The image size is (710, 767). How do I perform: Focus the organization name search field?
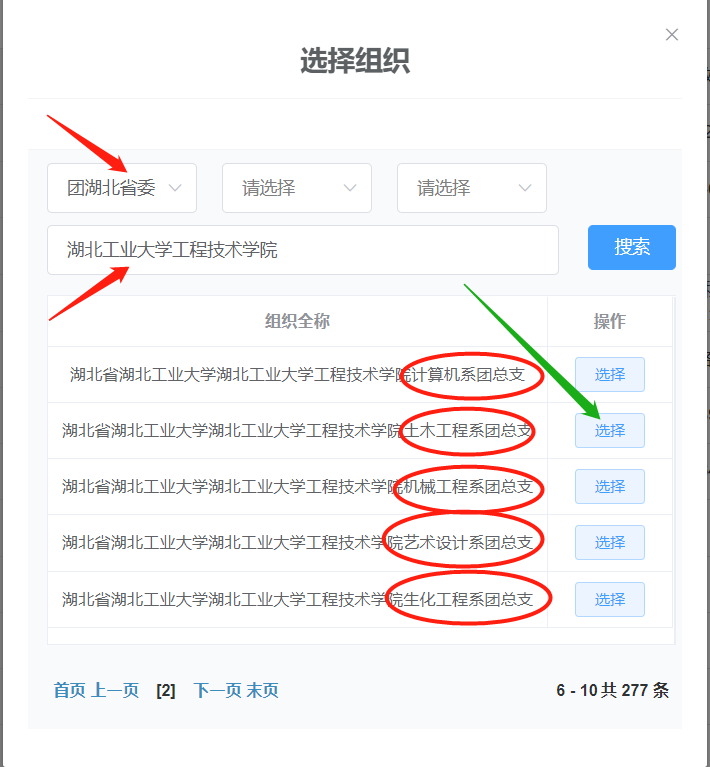pyautogui.click(x=302, y=250)
